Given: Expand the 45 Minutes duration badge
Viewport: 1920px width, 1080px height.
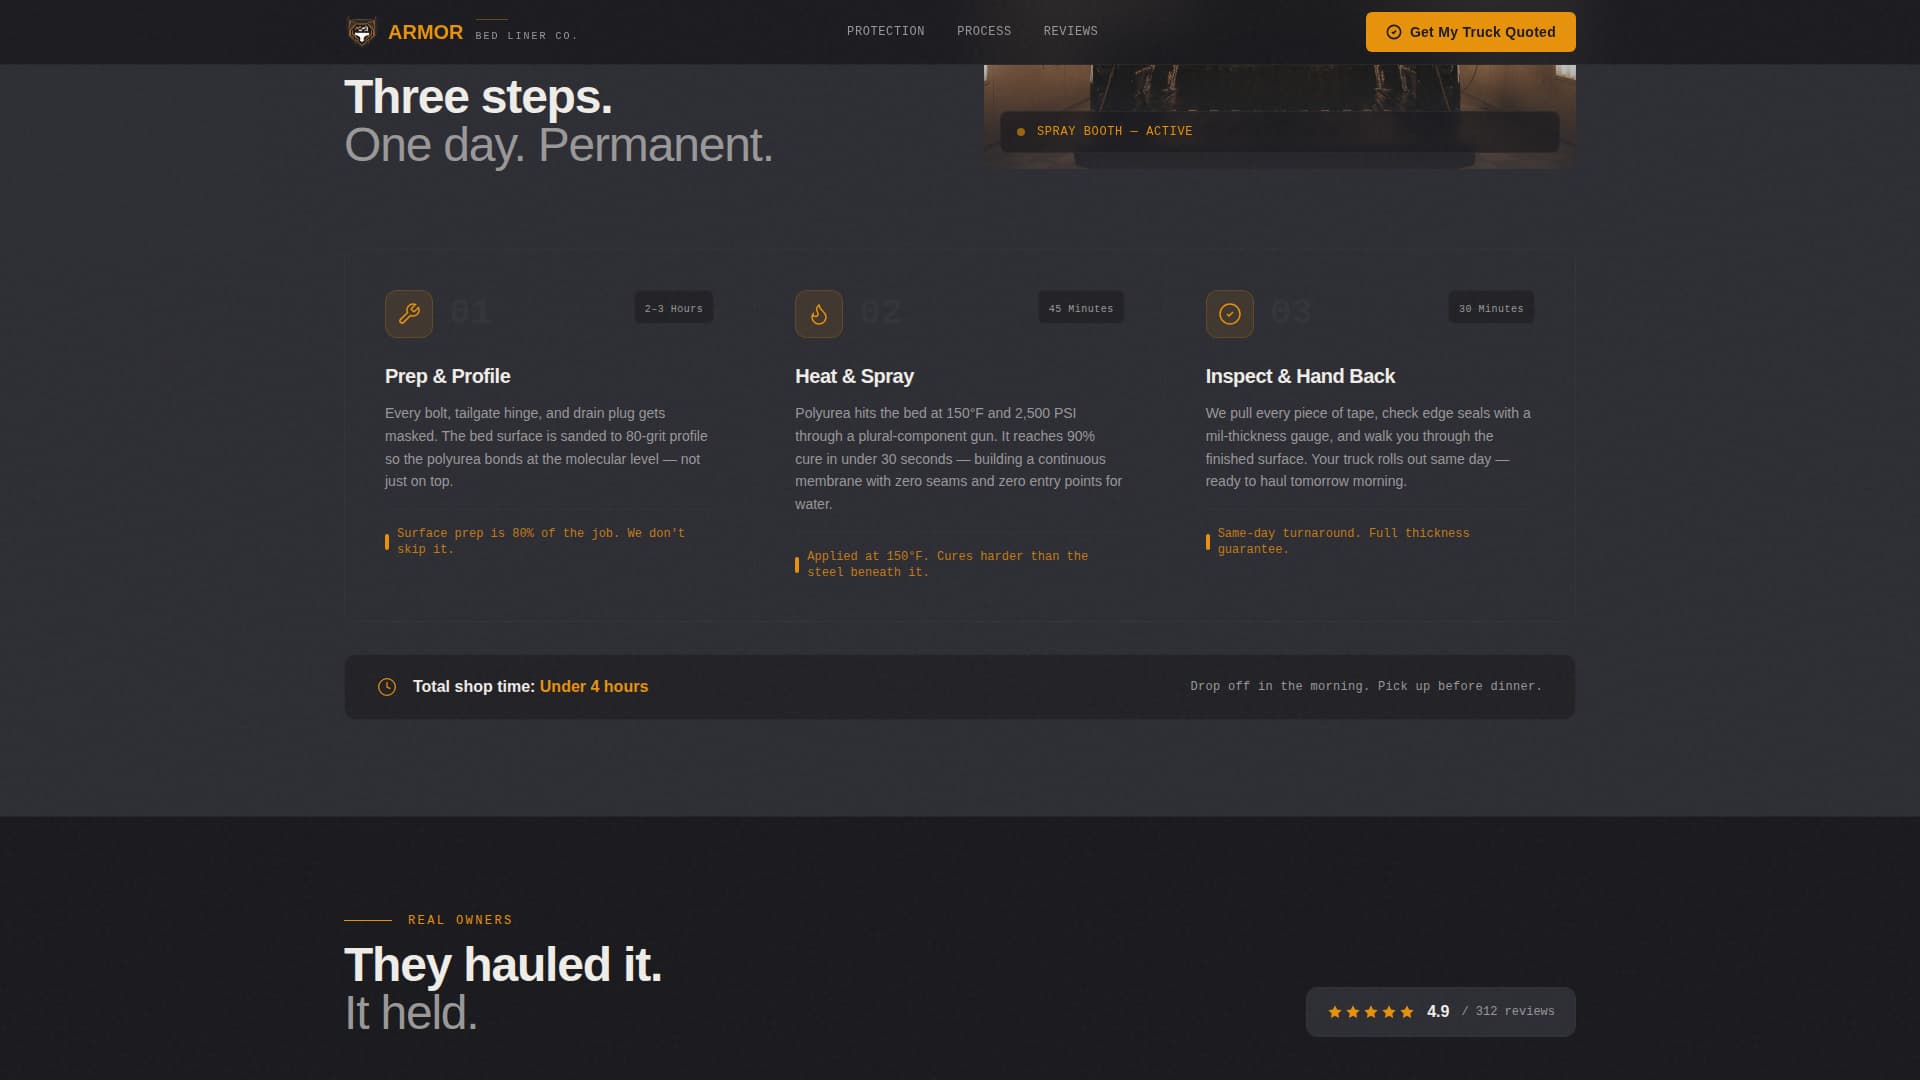Looking at the screenshot, I should [1080, 308].
